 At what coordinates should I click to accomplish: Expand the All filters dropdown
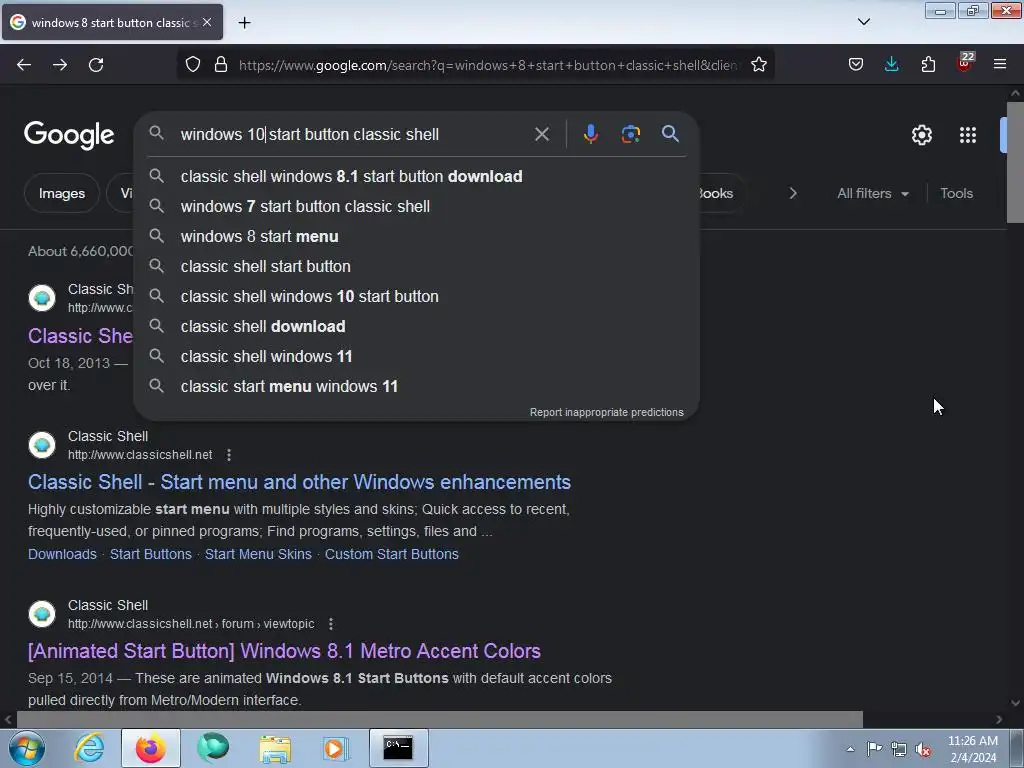[x=873, y=193]
